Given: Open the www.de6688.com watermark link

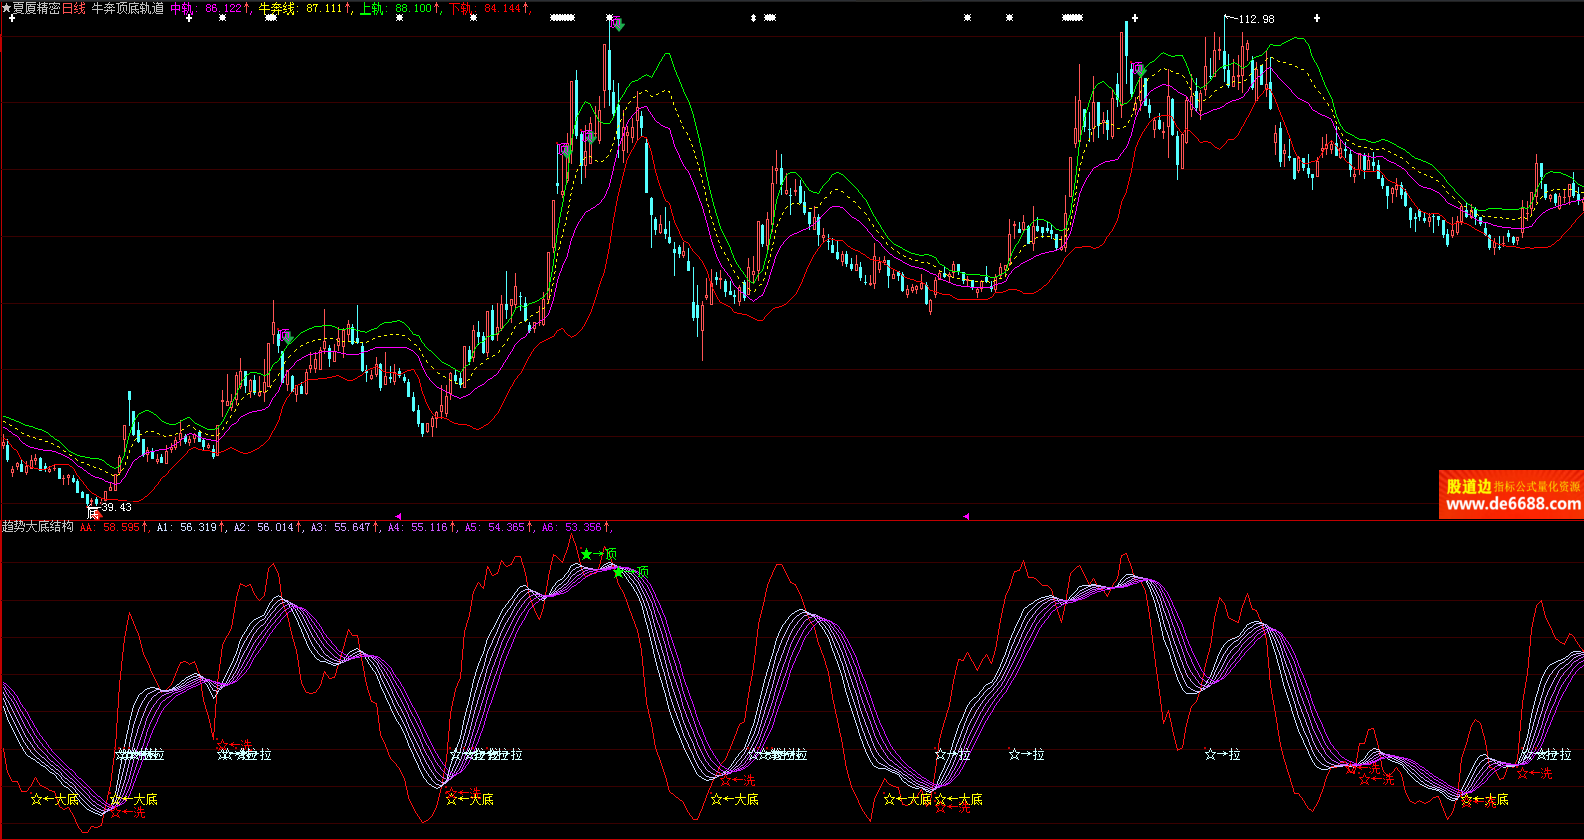Looking at the screenshot, I should (1512, 504).
